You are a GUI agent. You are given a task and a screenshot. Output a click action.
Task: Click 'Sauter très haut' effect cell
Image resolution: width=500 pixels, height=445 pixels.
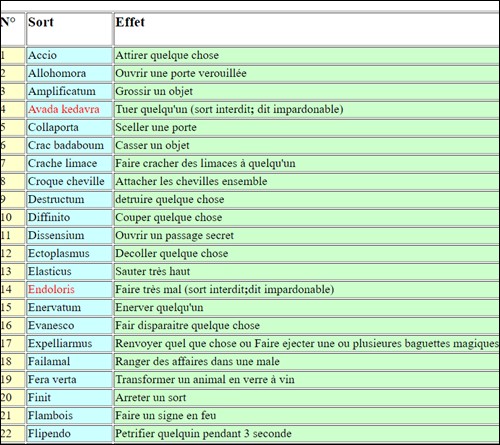tap(307, 271)
